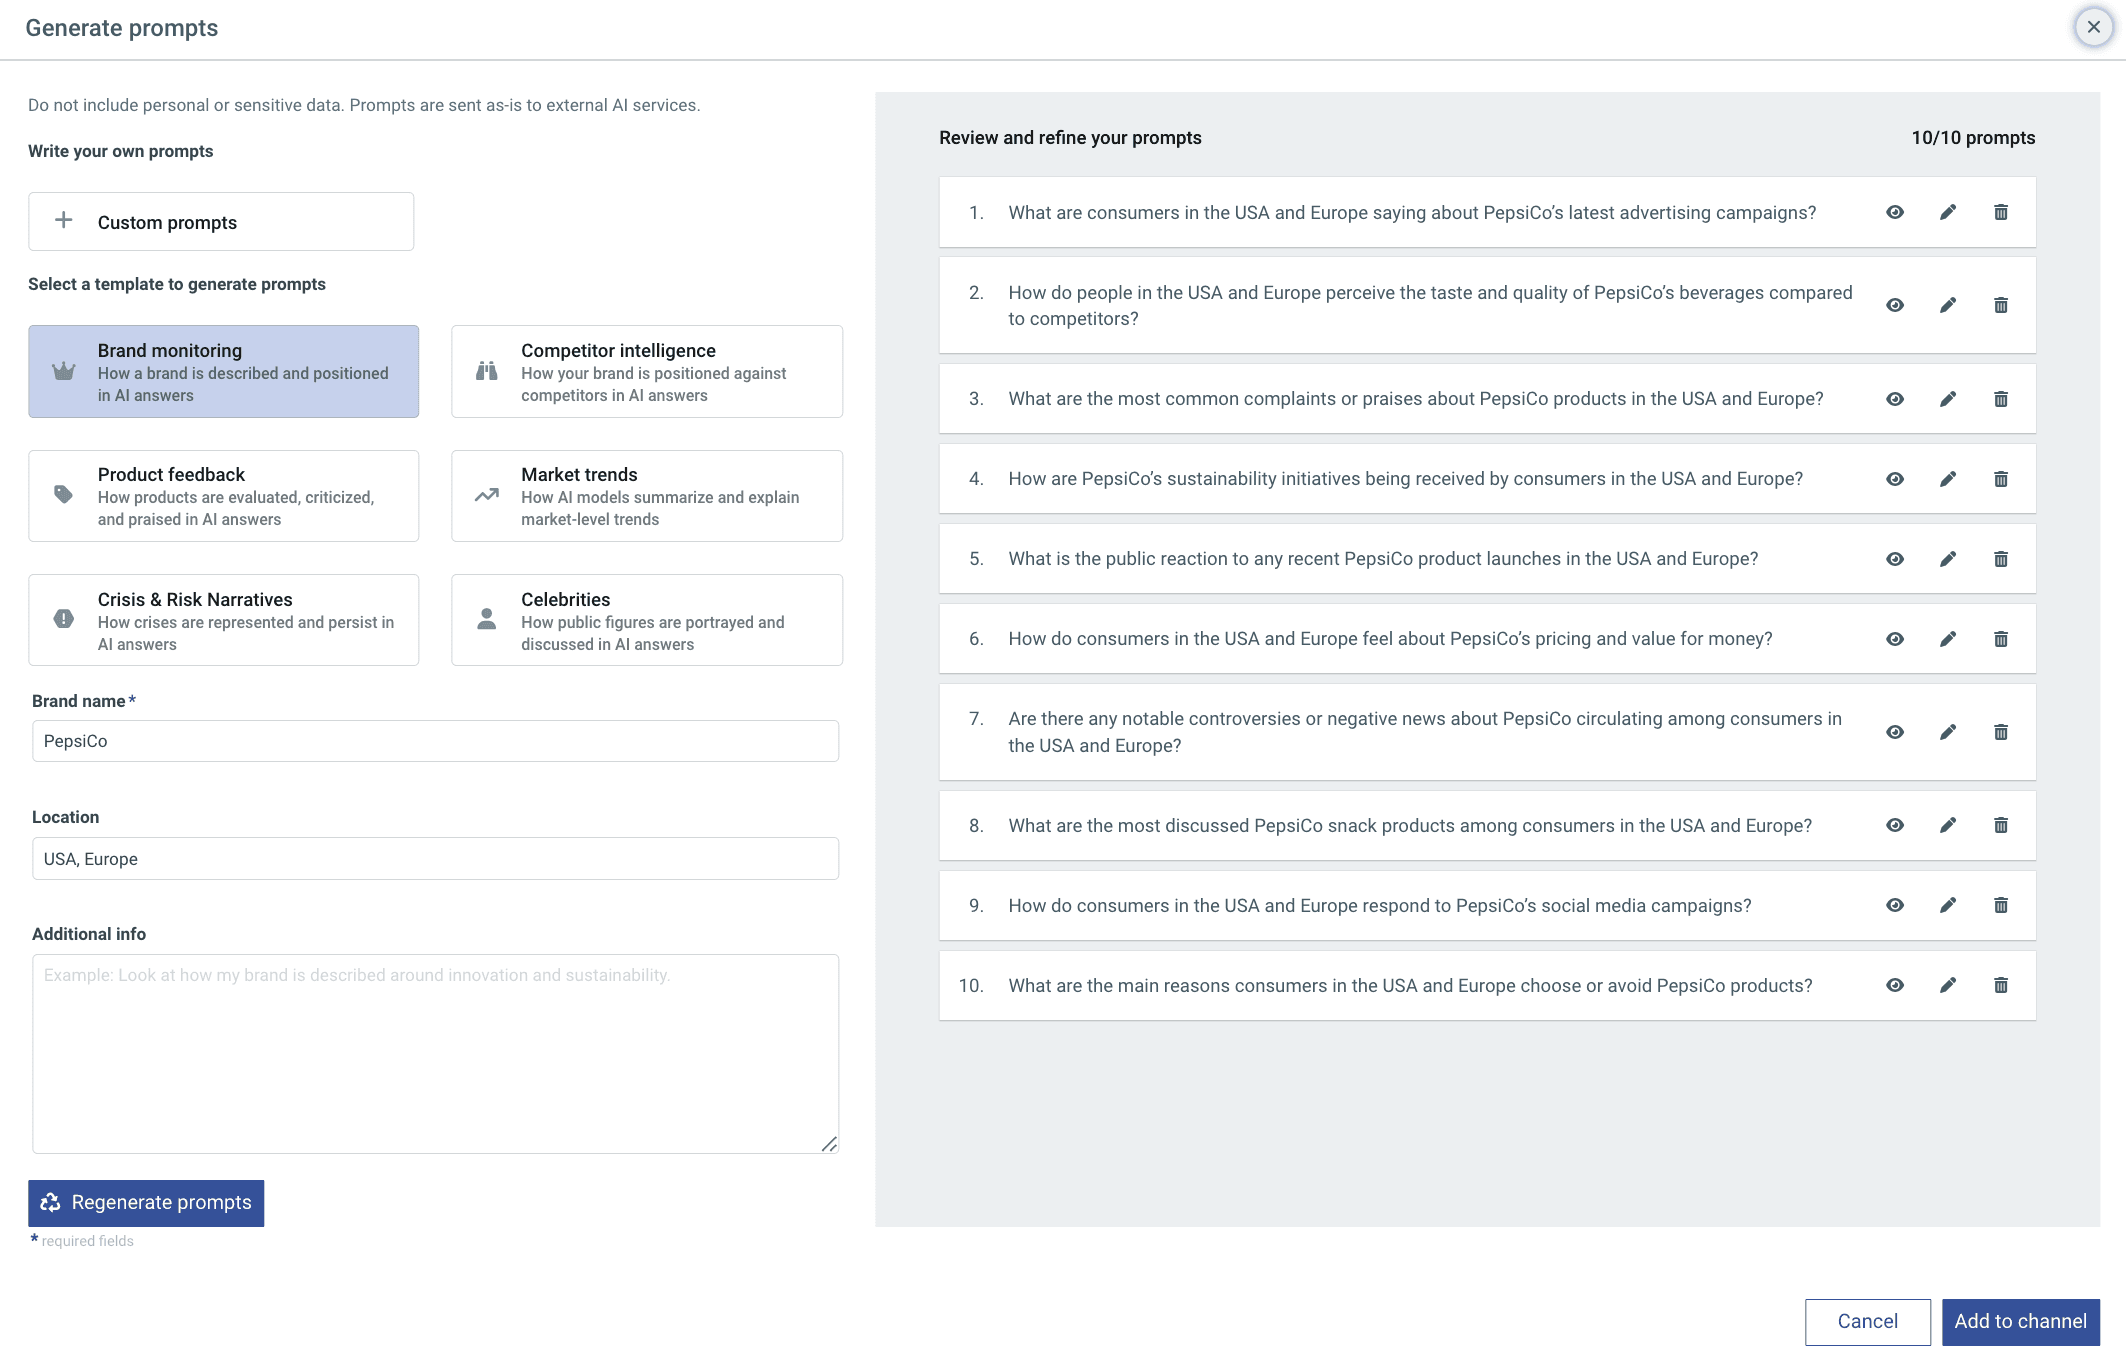Screen dimensions: 2126x1366
Task: Click Cancel to discard the prompts
Action: (x=1866, y=1321)
